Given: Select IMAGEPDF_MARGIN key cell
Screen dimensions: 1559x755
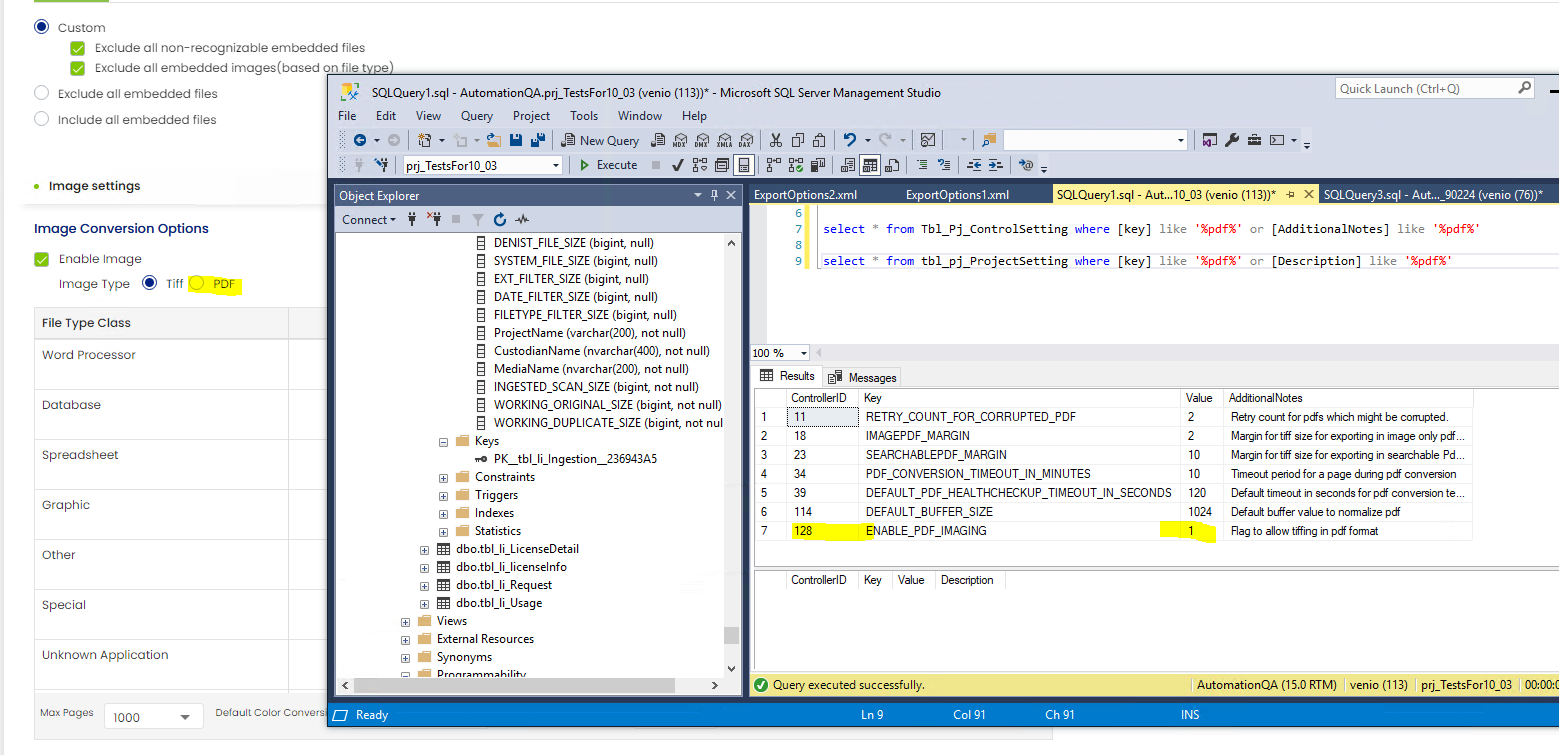Looking at the screenshot, I should pyautogui.click(x=1021, y=436).
